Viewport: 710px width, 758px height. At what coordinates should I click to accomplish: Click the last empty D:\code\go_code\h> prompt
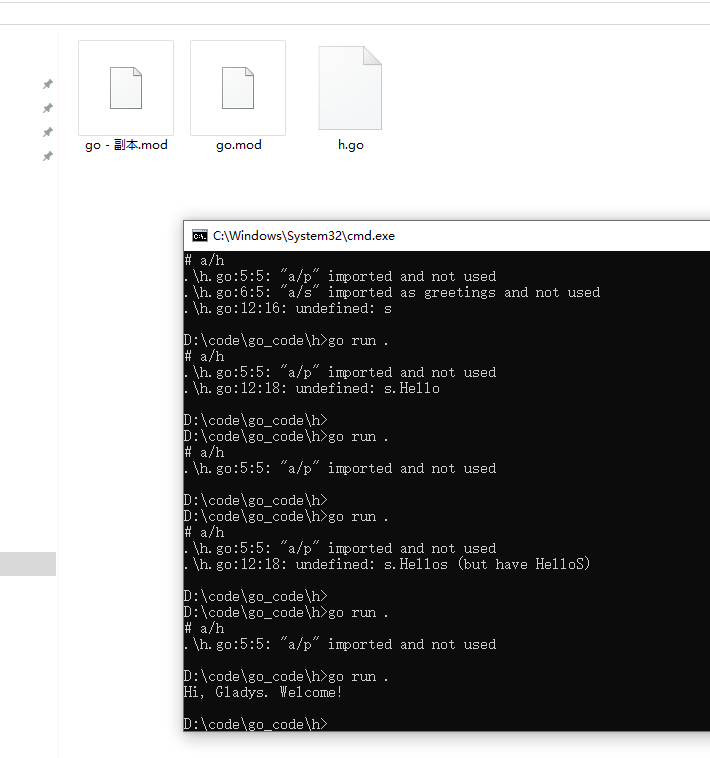255,724
